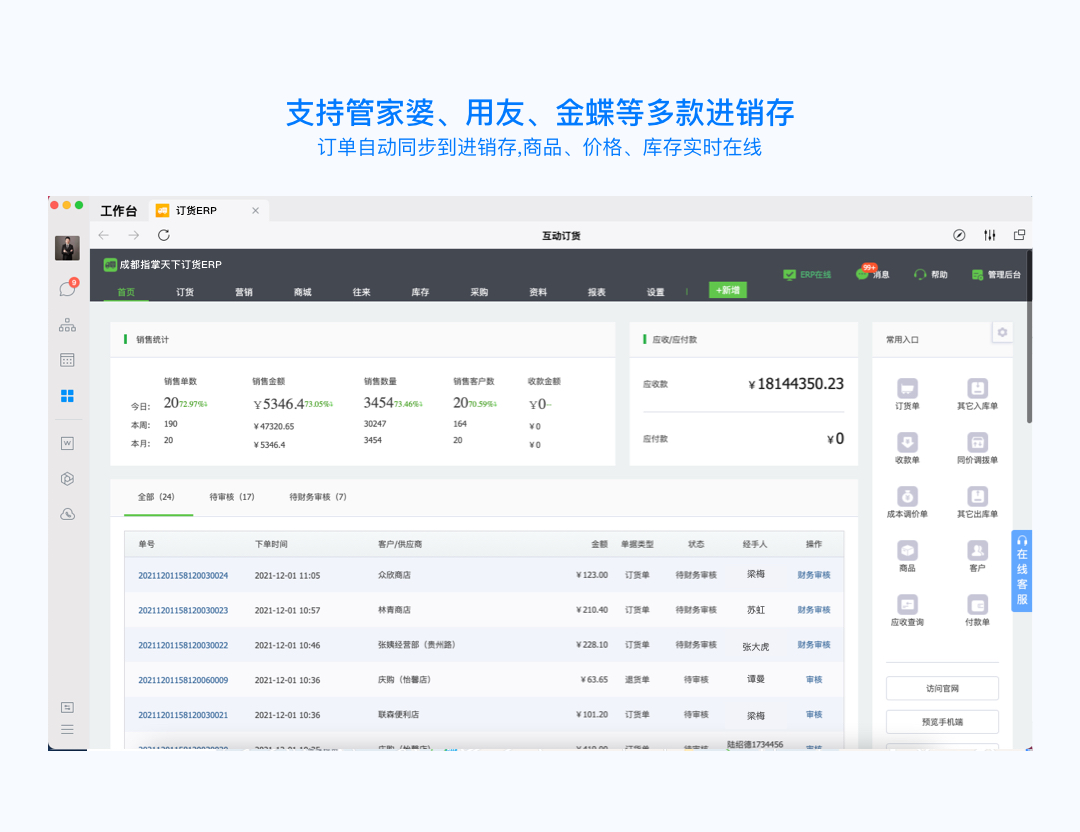The width and height of the screenshot is (1080, 832).
Task: Go back with the left arrow
Action: click(104, 236)
